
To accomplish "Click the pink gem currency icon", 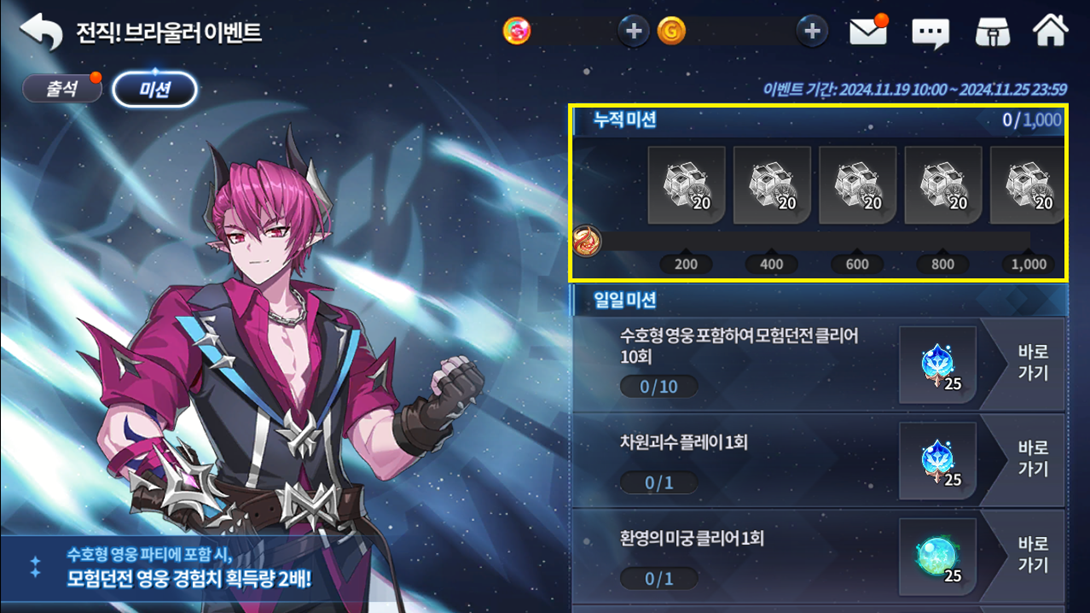I will [x=516, y=31].
